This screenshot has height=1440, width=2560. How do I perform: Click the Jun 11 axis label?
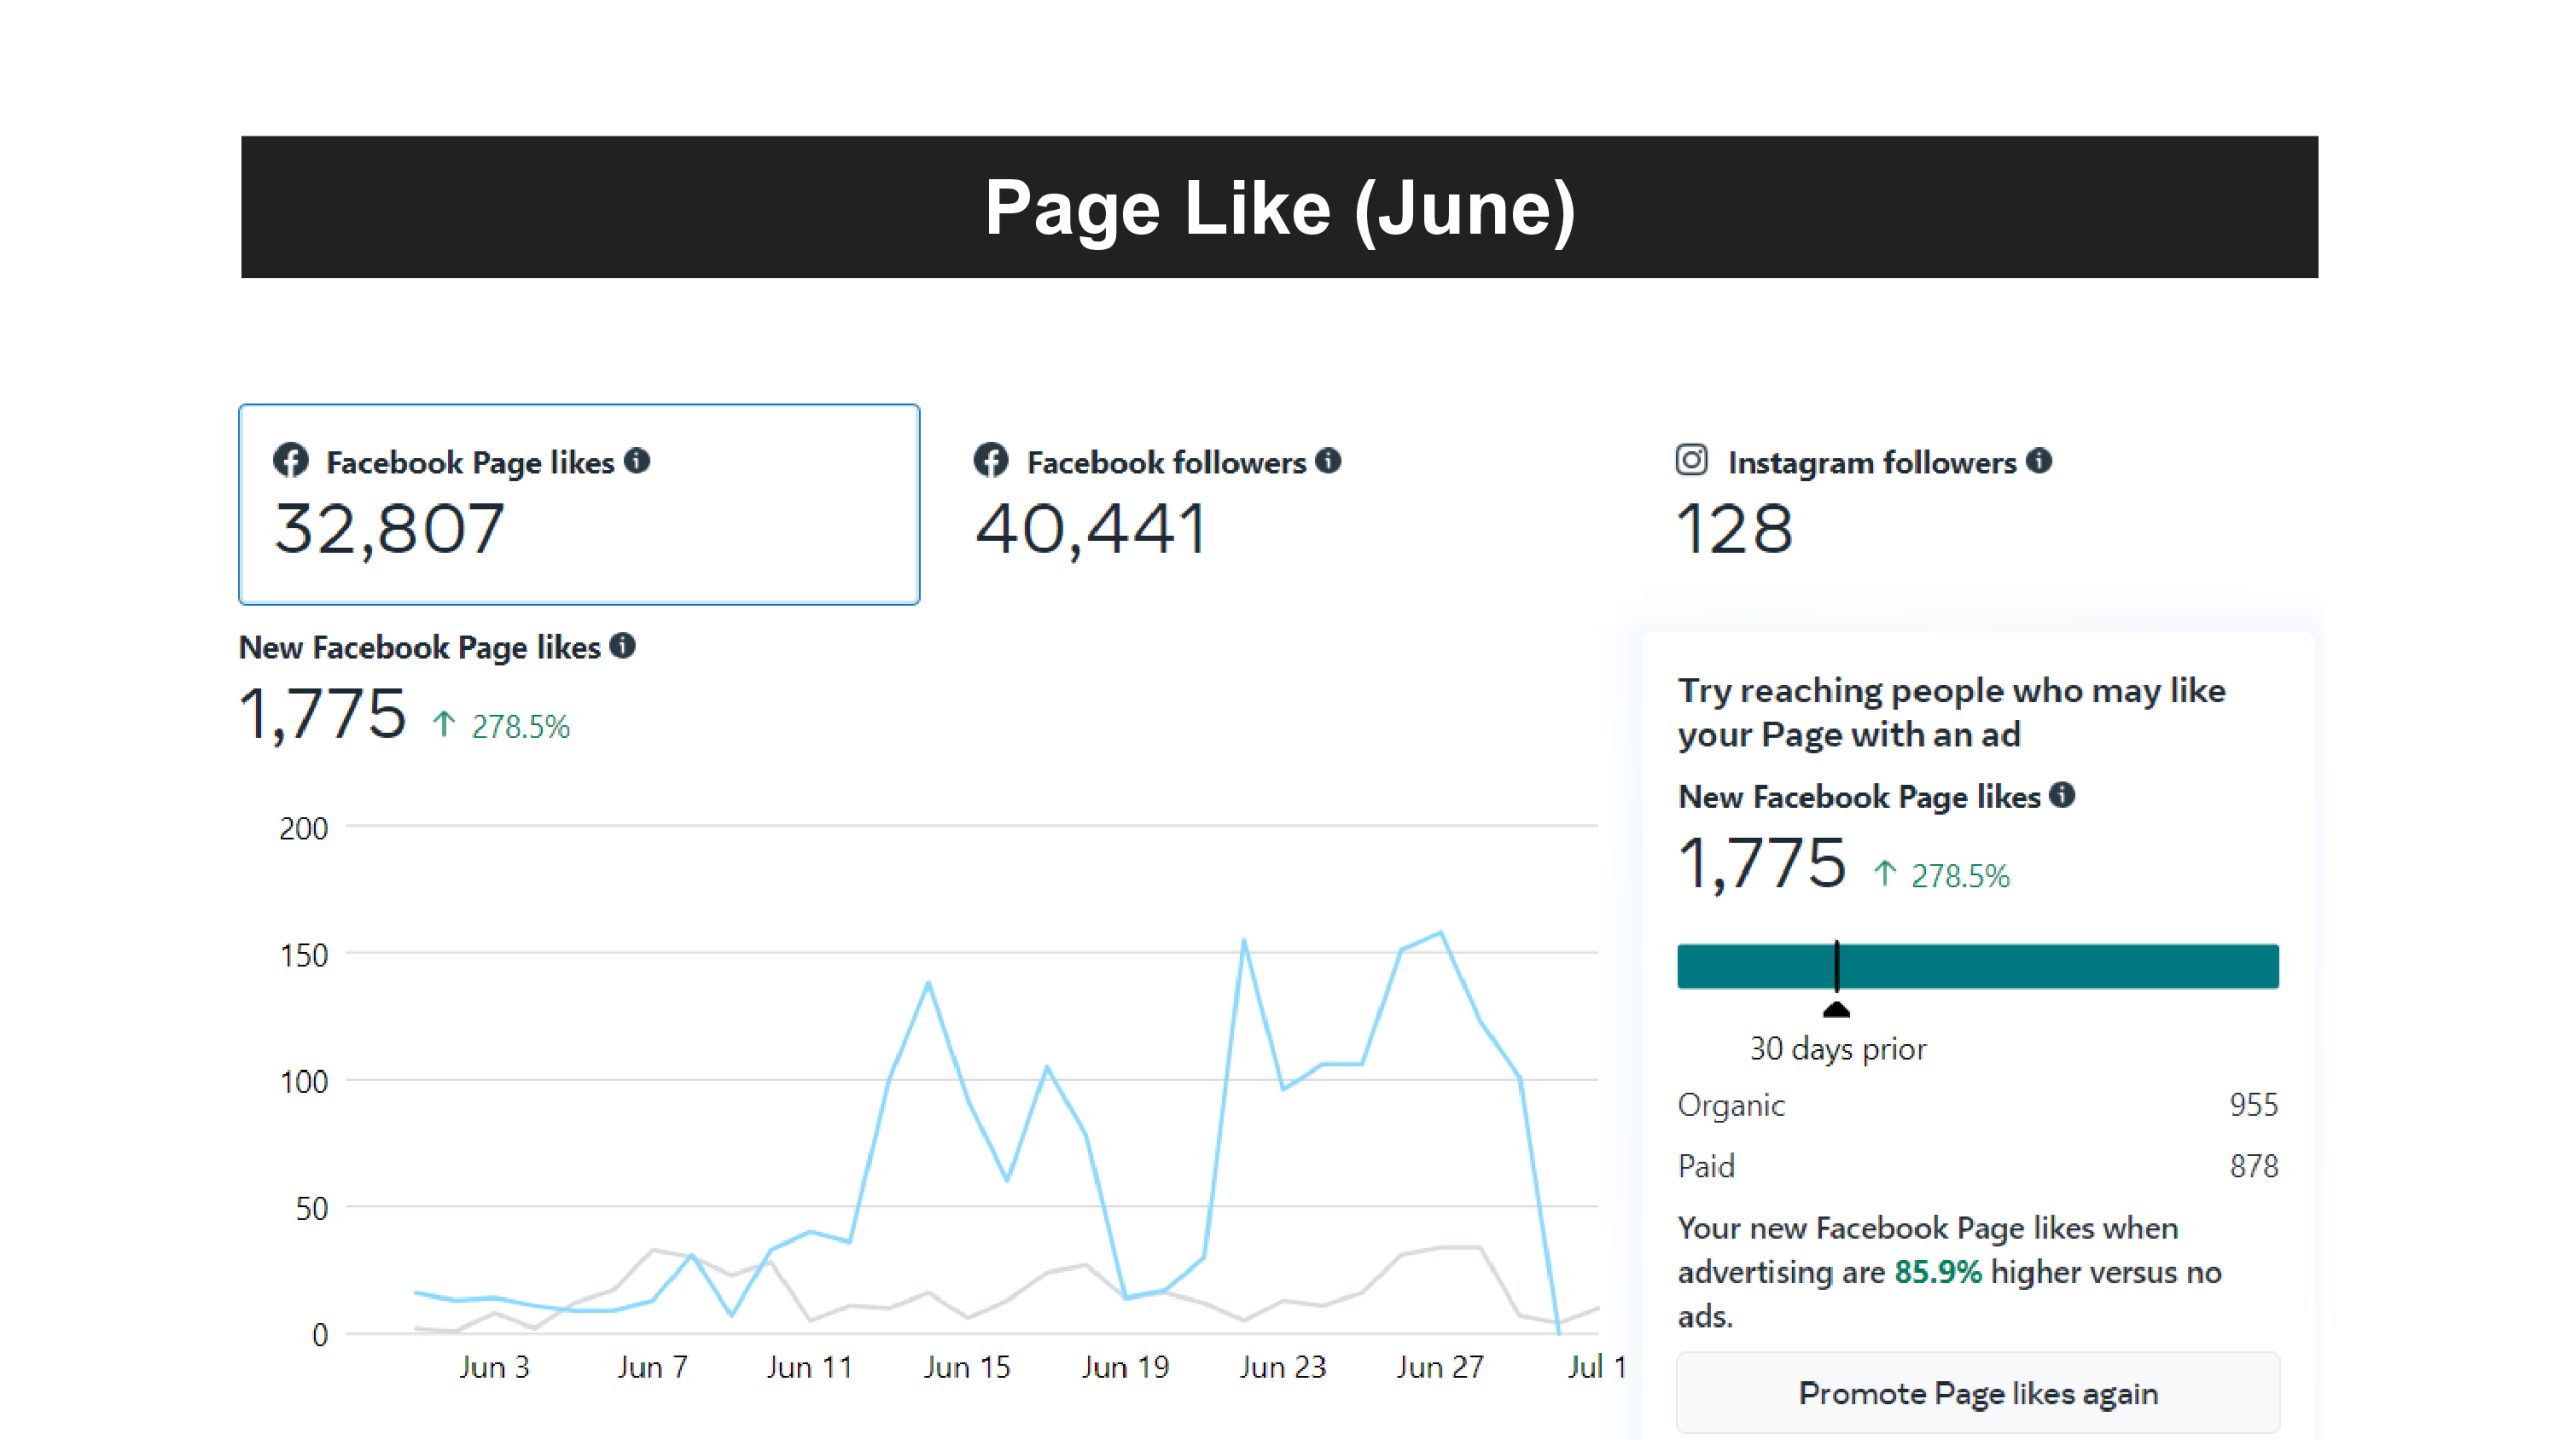pos(809,1367)
